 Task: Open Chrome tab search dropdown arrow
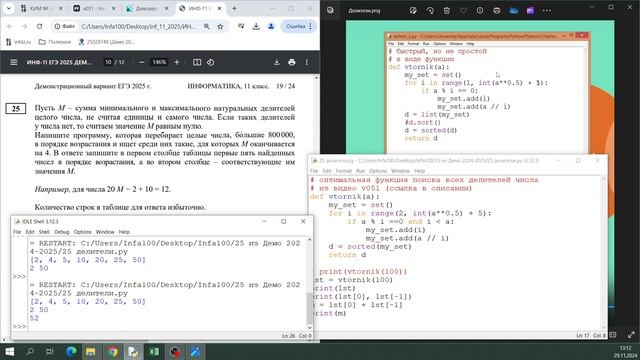tap(9, 8)
